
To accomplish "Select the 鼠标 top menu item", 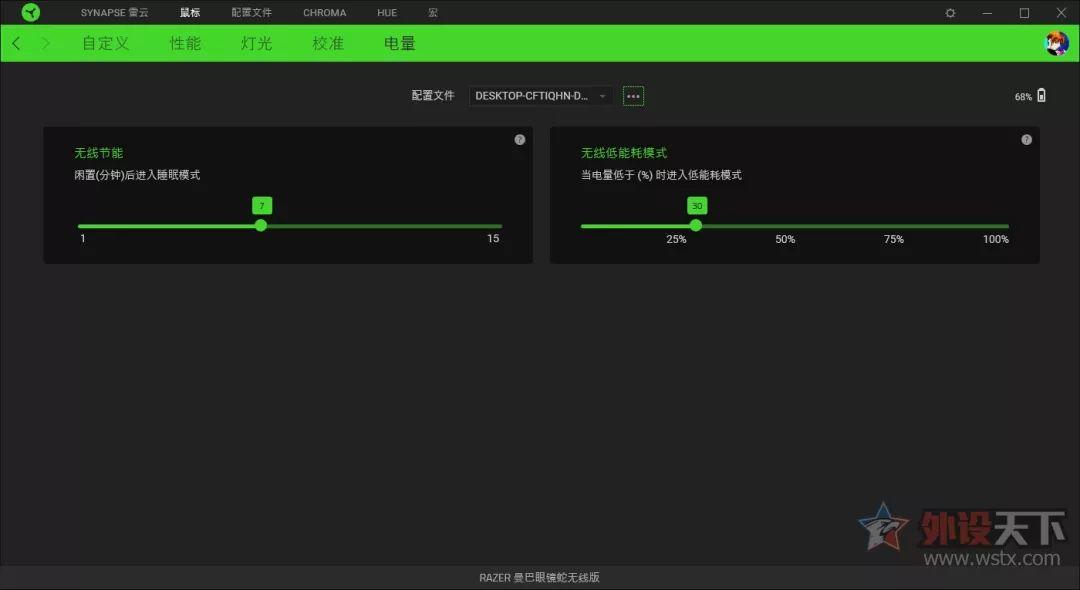I will [189, 12].
